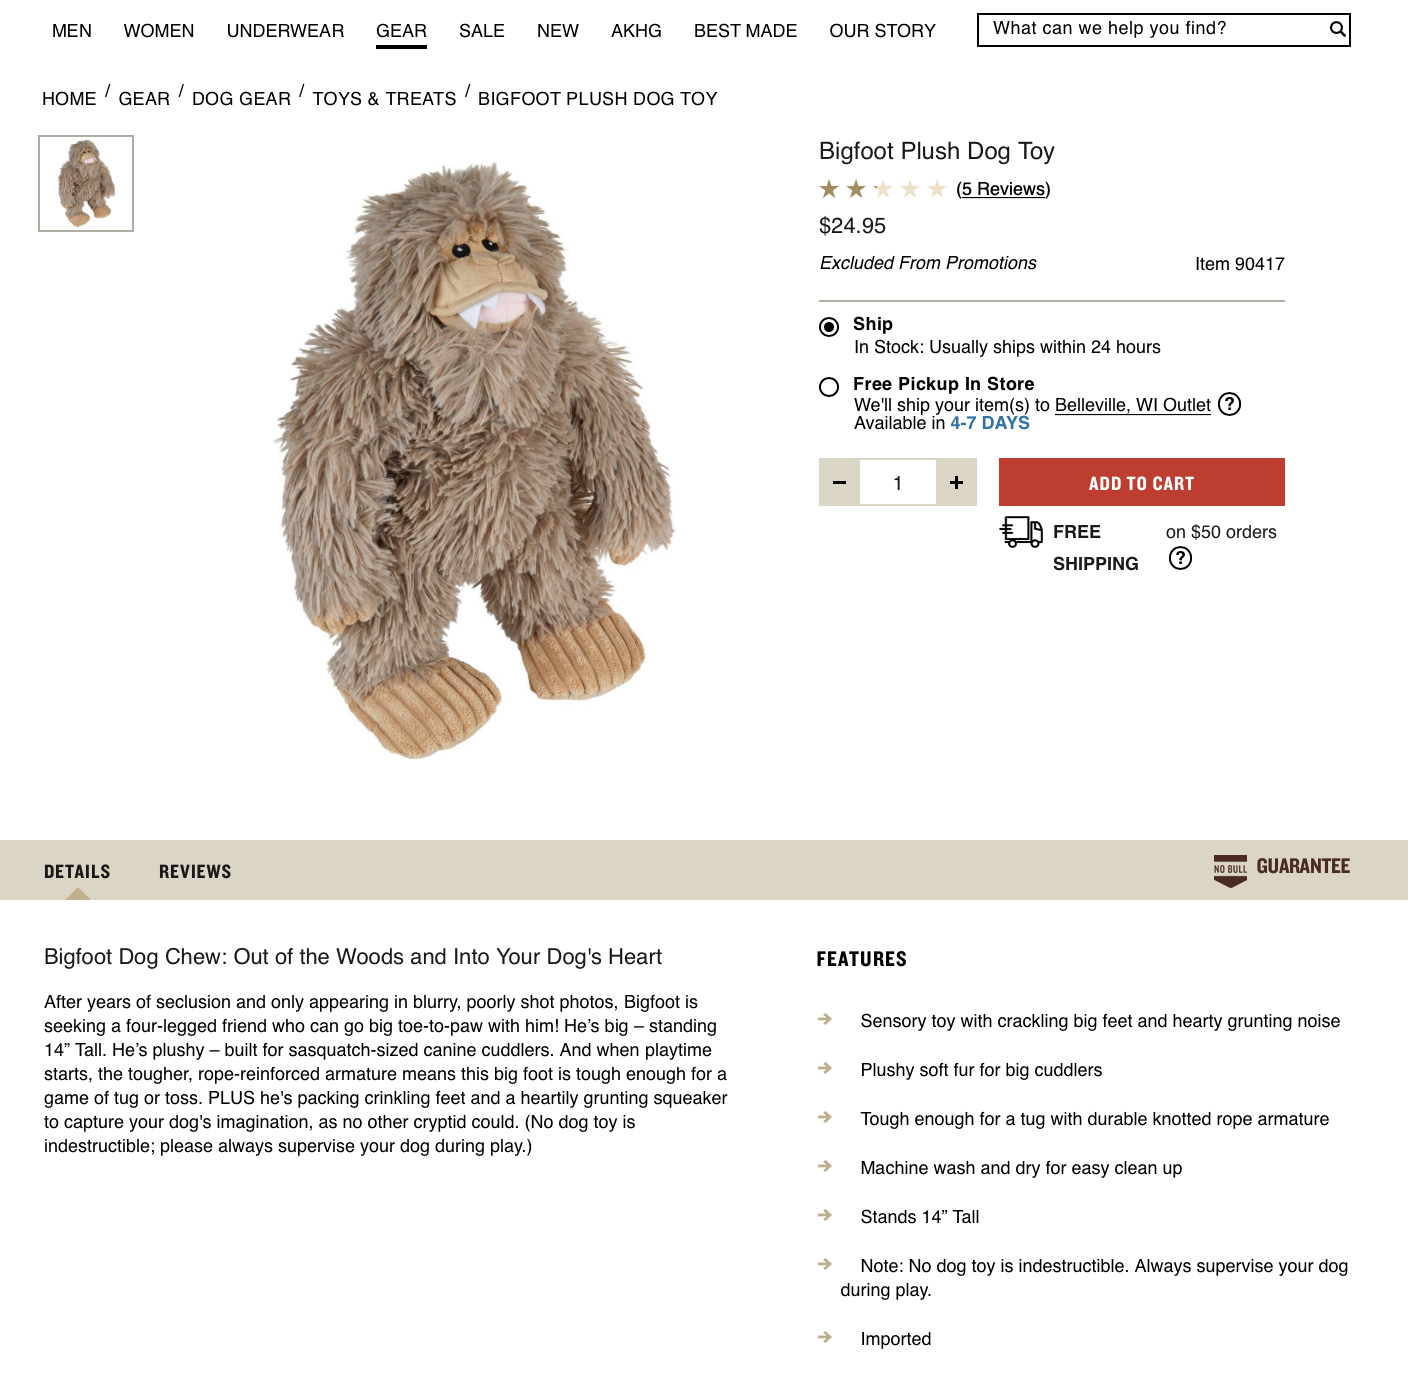
Task: Switch to the REVIEWS tab
Action: [195, 872]
